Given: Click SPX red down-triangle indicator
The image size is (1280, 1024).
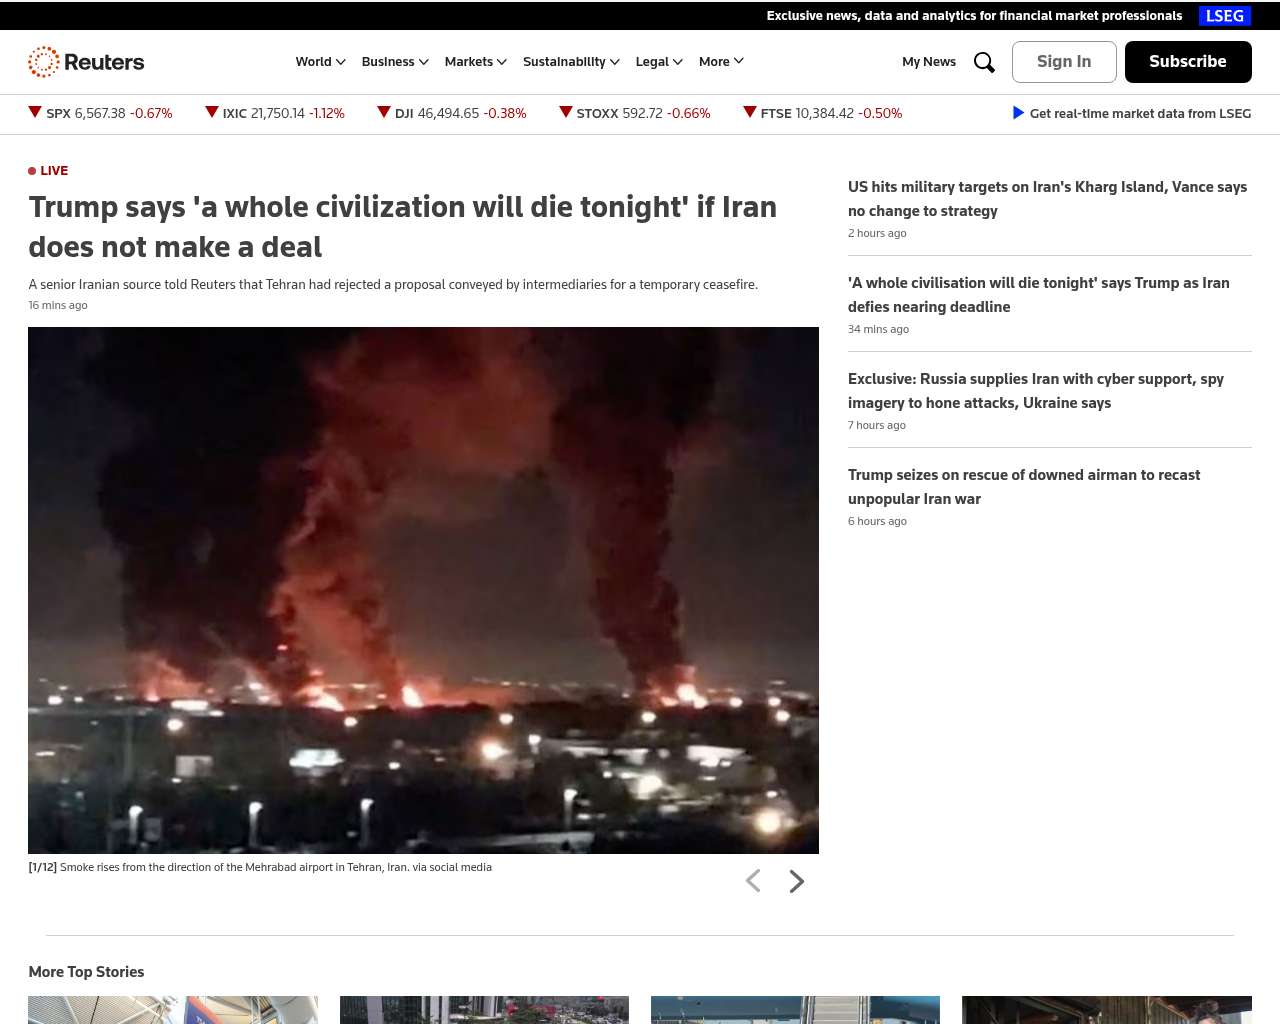Looking at the screenshot, I should point(35,112).
